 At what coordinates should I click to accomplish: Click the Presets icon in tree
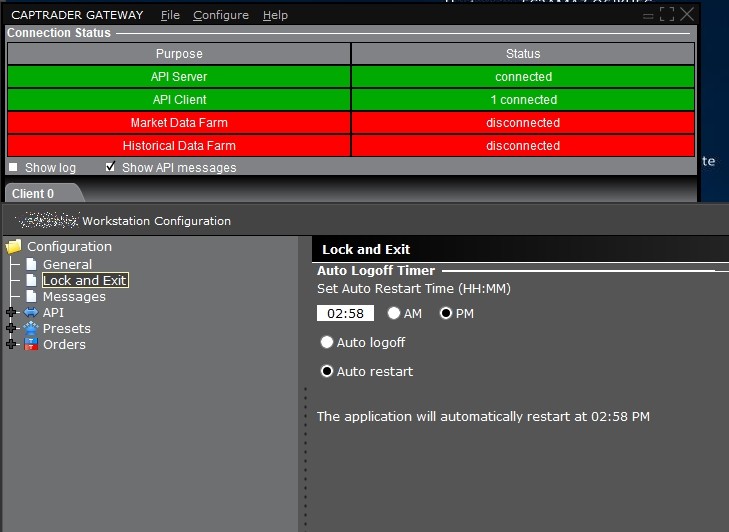31,328
